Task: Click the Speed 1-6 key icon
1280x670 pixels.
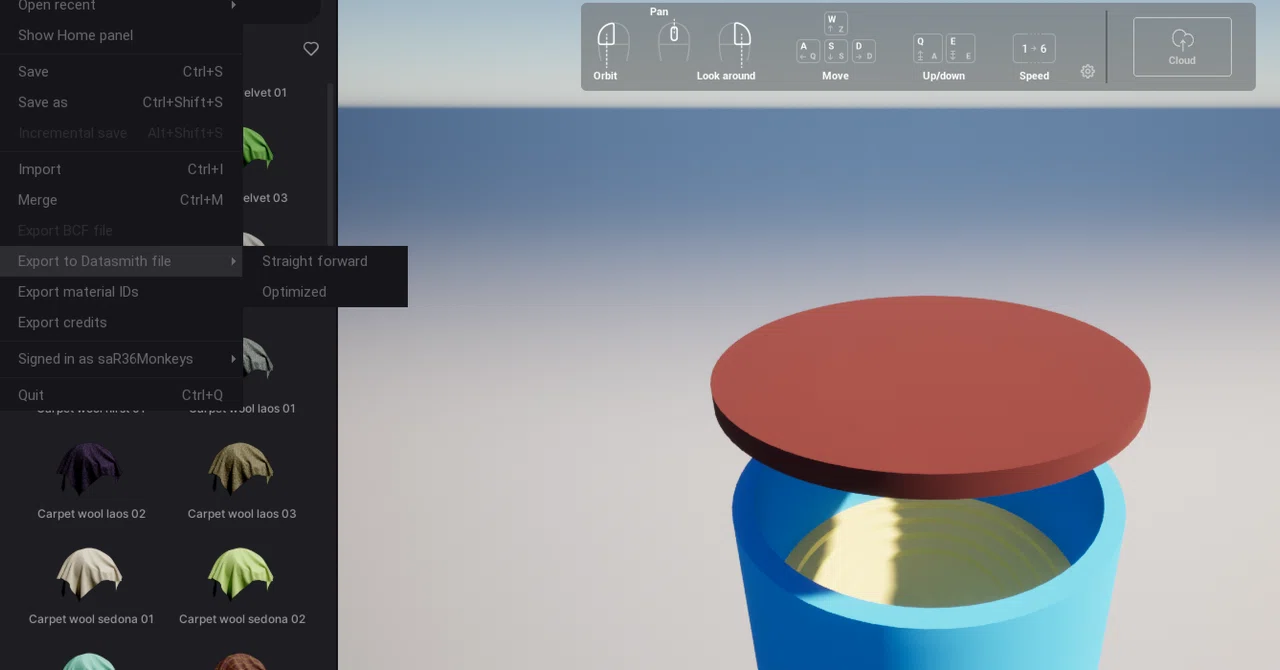Action: tap(1034, 48)
